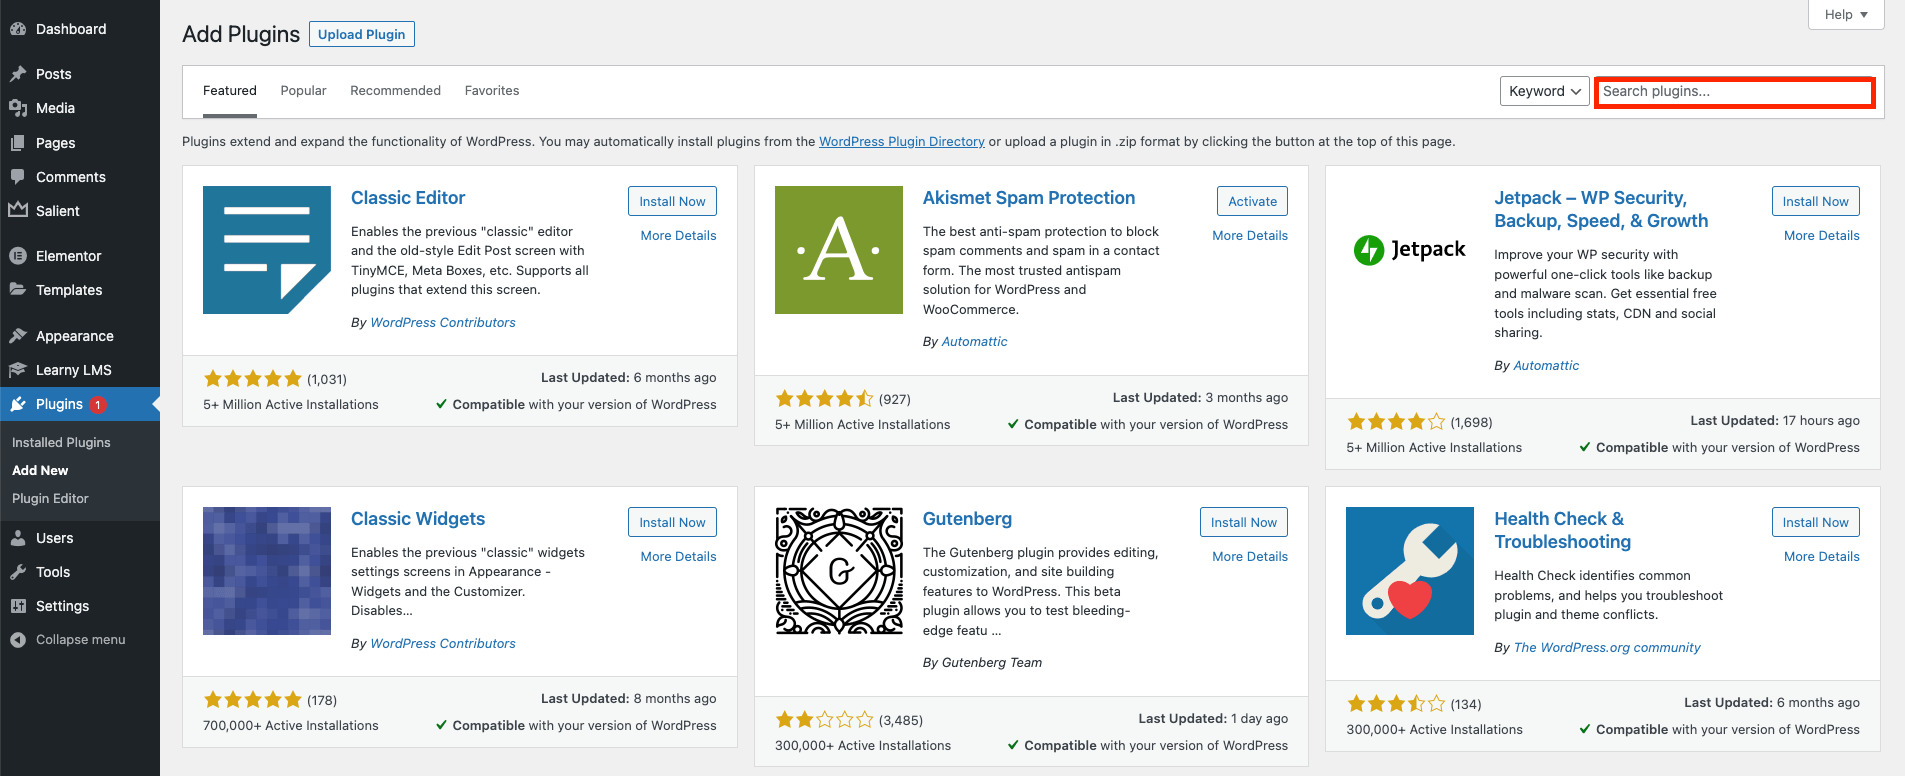Viewport: 1905px width, 776px height.
Task: Click the Pages icon in sidebar
Action: 18,143
